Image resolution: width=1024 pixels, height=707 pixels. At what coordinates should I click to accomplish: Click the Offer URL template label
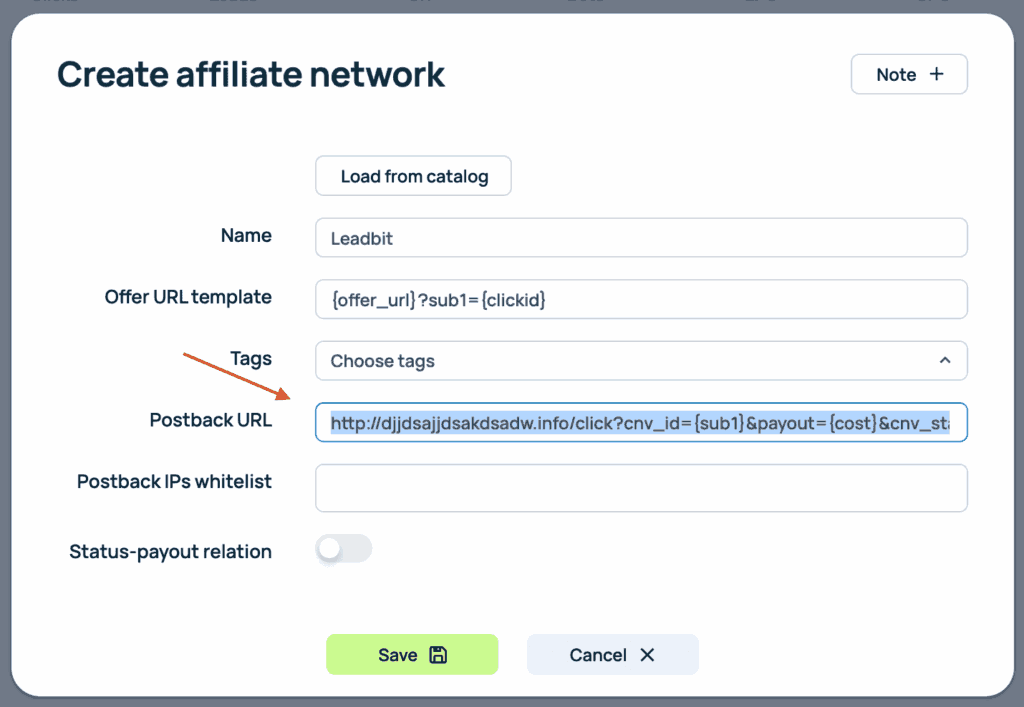click(x=188, y=297)
